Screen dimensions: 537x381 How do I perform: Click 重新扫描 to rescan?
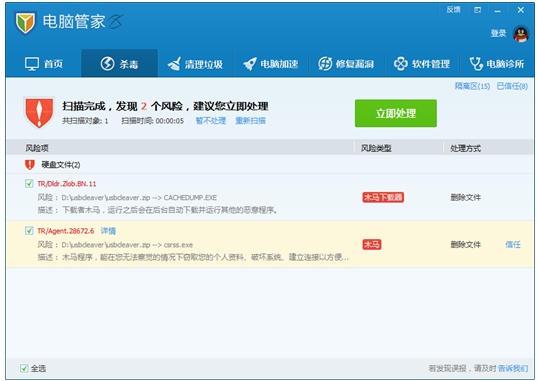[250, 121]
